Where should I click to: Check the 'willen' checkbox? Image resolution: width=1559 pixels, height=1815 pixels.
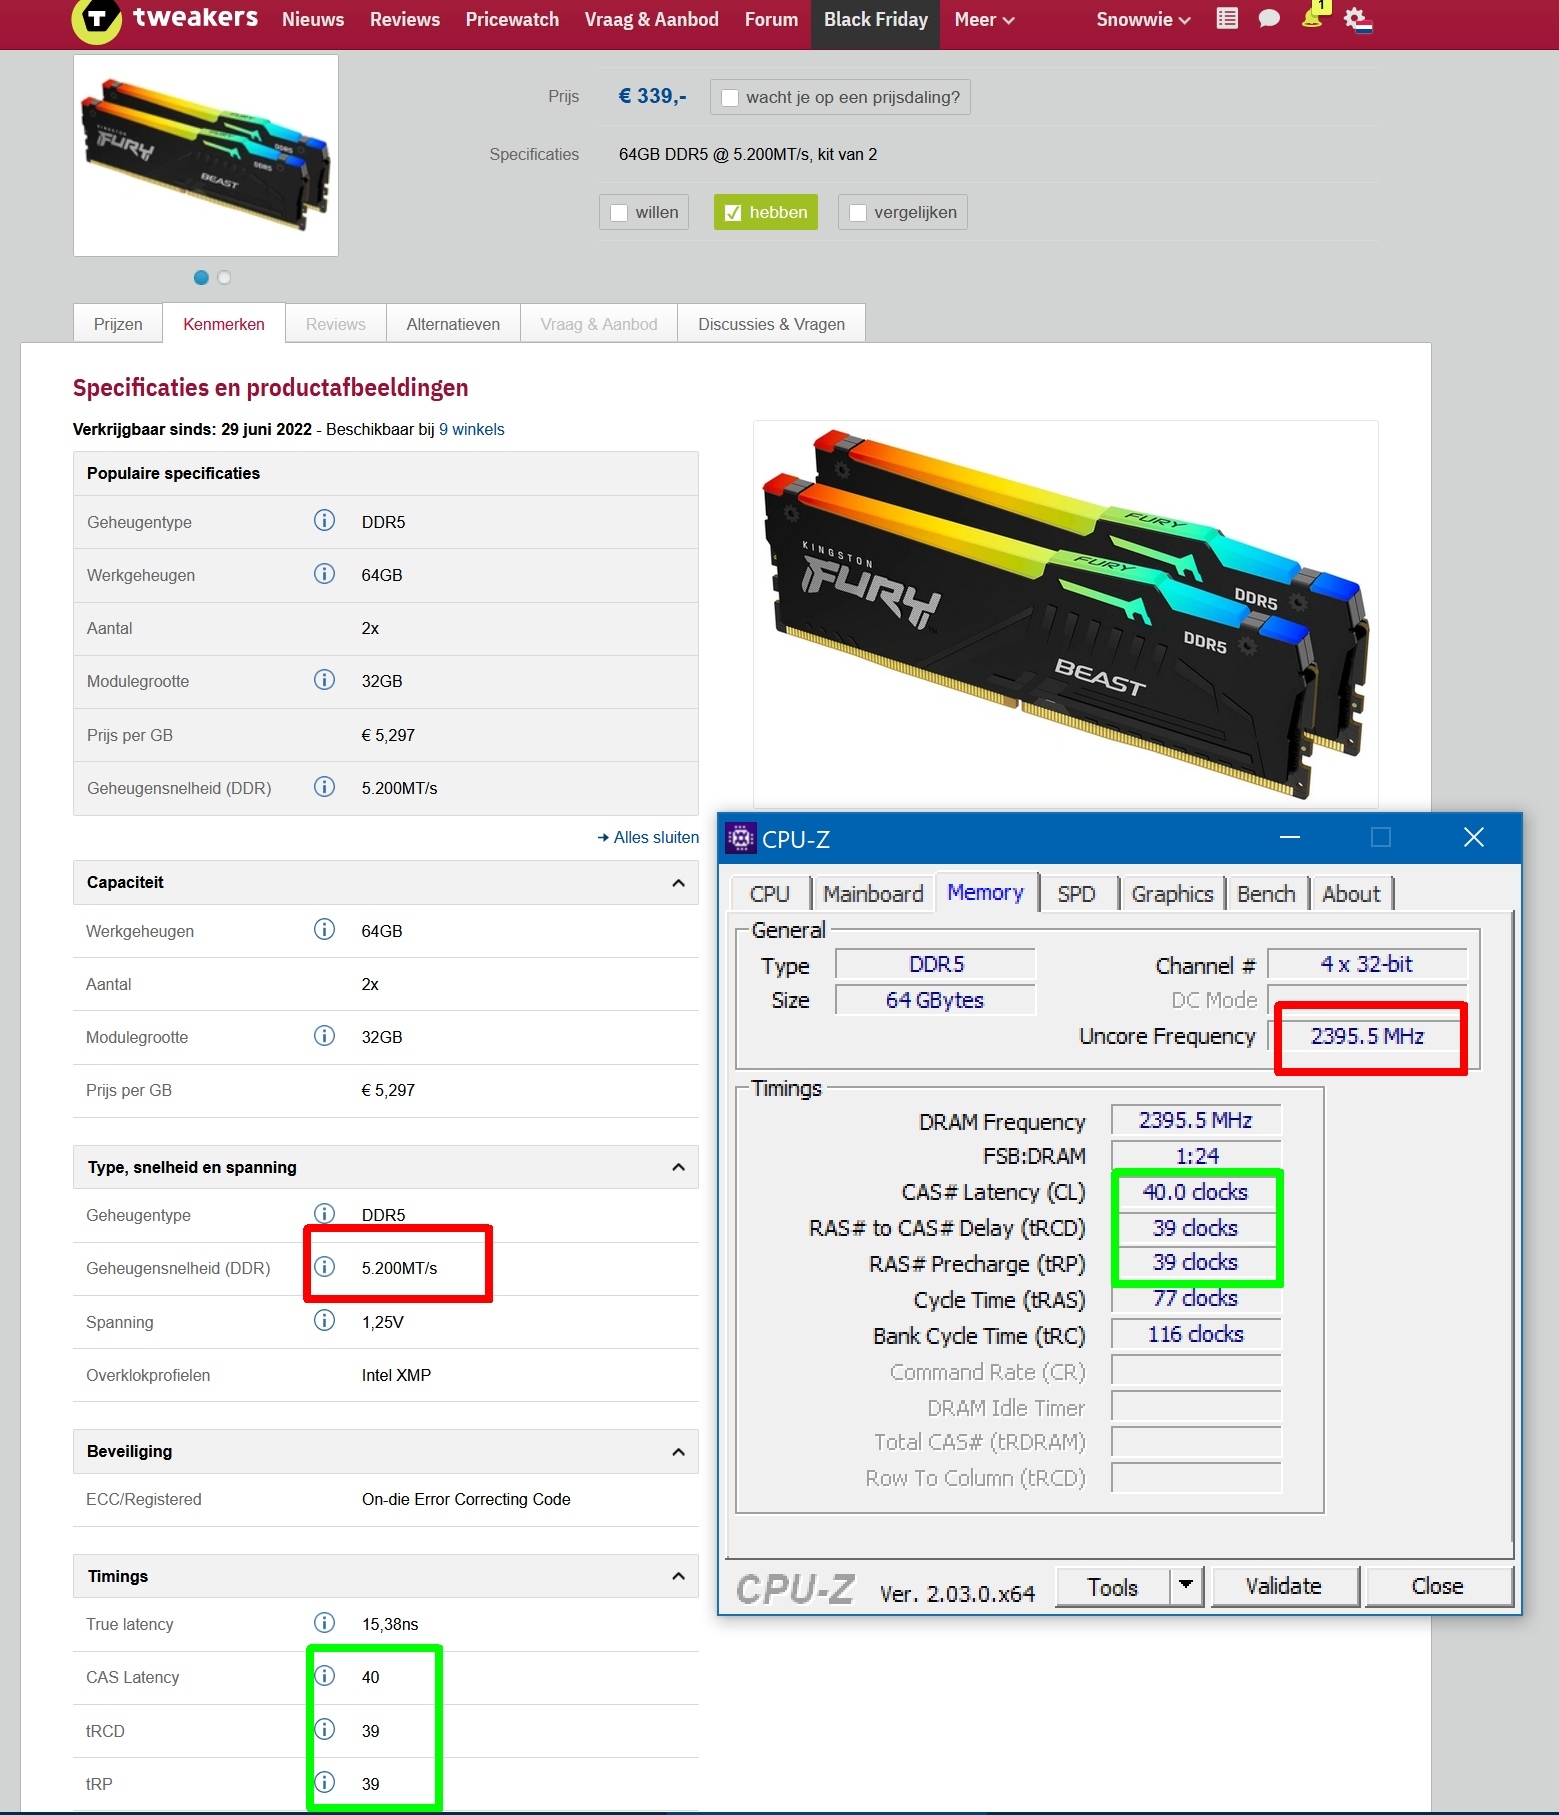pyautogui.click(x=619, y=212)
